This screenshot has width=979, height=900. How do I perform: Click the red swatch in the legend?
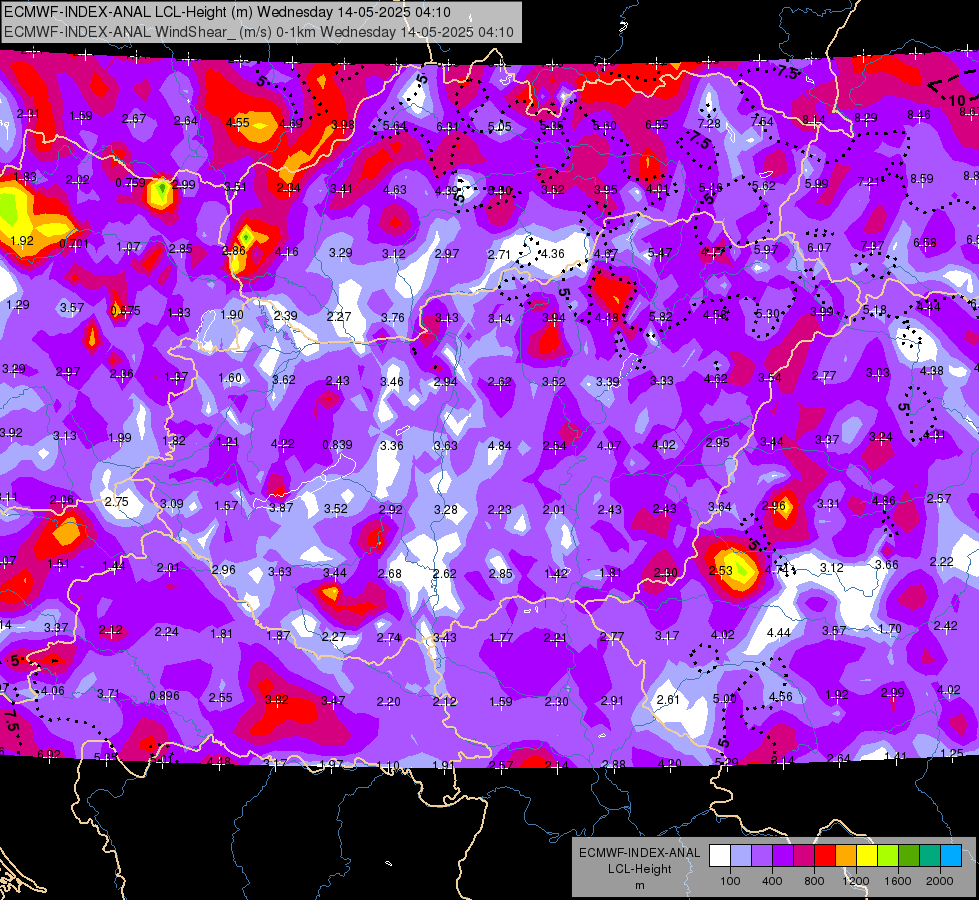pos(825,856)
